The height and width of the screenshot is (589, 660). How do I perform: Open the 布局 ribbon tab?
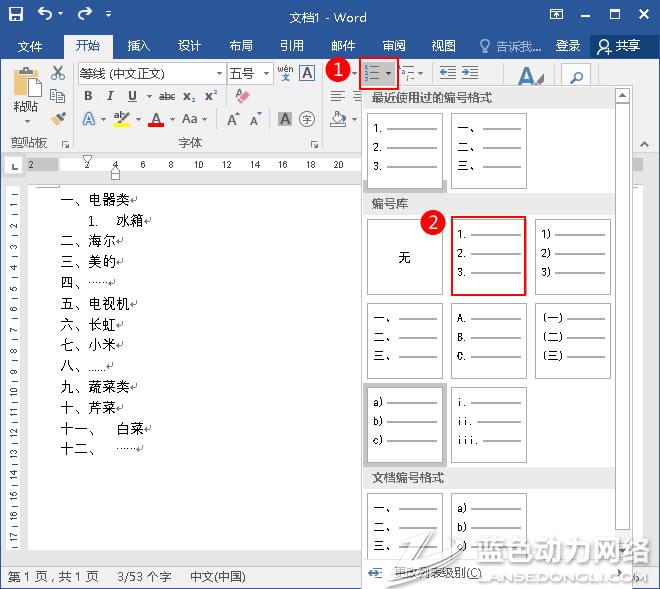click(x=240, y=46)
